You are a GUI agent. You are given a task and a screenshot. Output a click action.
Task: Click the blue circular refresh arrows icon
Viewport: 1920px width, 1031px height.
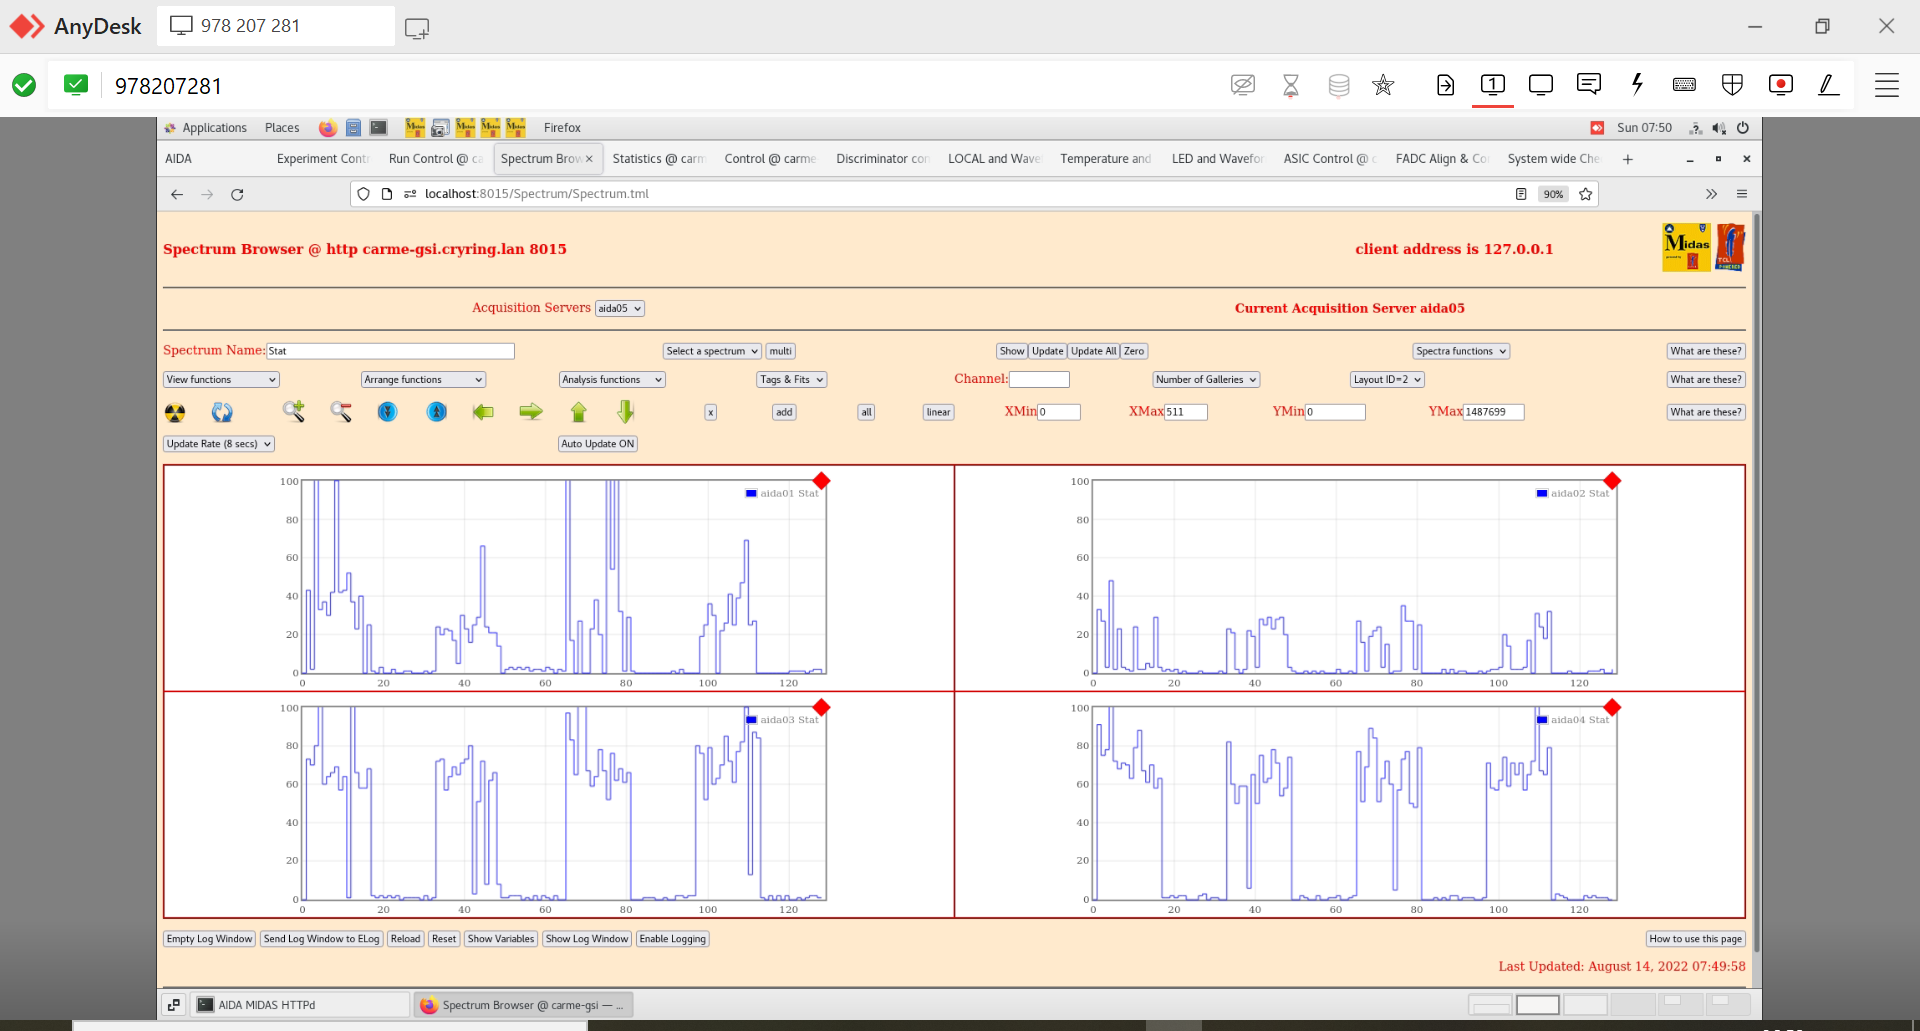tap(222, 412)
